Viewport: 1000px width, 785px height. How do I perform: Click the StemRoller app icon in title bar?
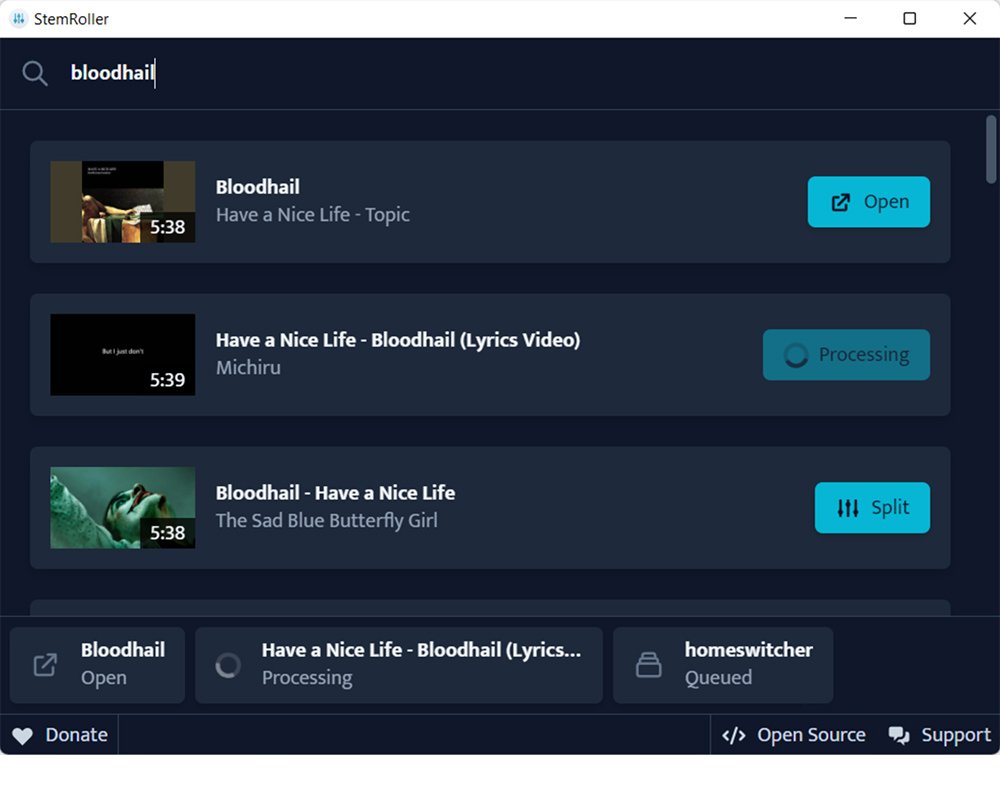point(18,18)
